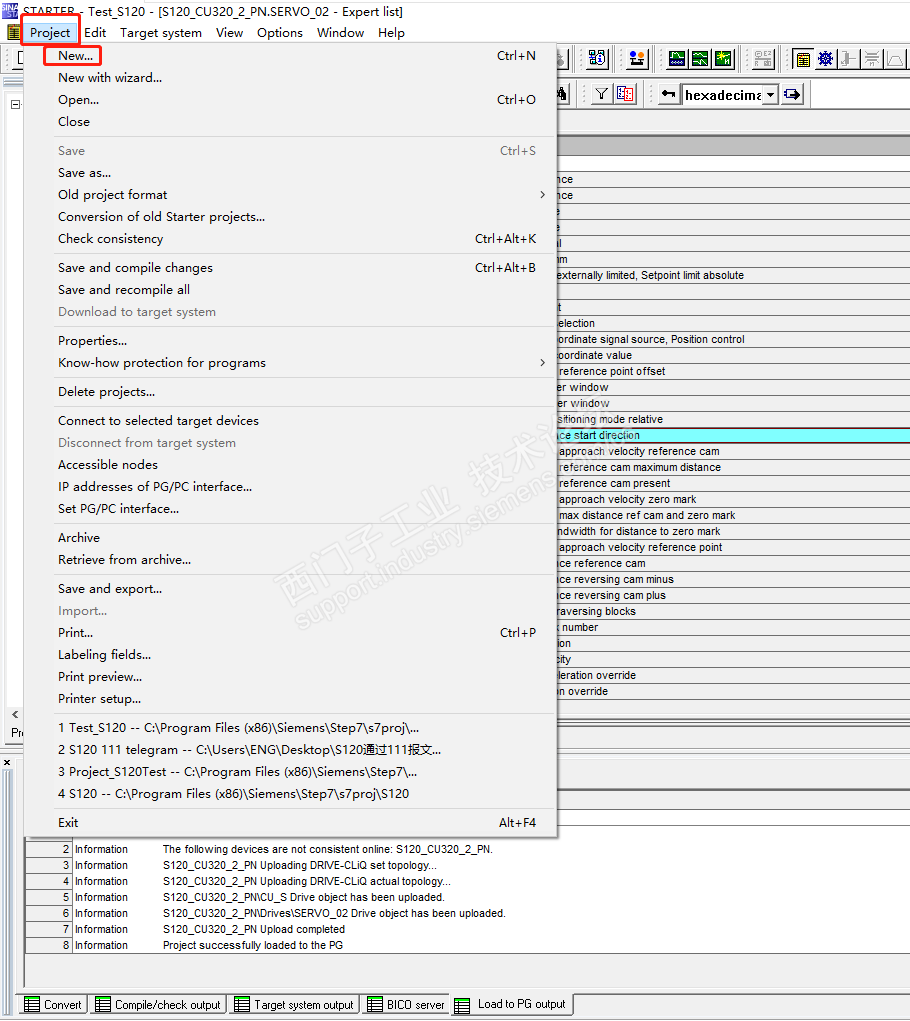Open recent project 3 Project_S120Test
Screen dimensions: 910x1021
pos(238,772)
